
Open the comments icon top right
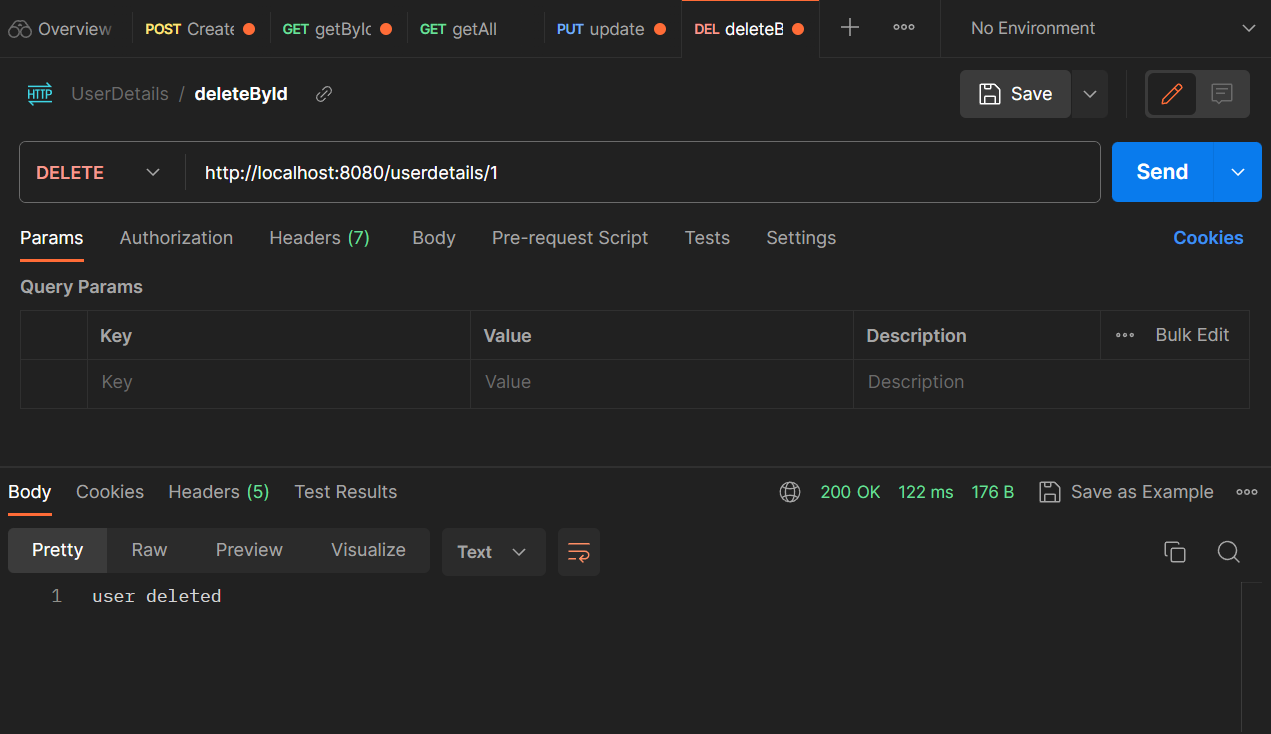tap(1222, 93)
